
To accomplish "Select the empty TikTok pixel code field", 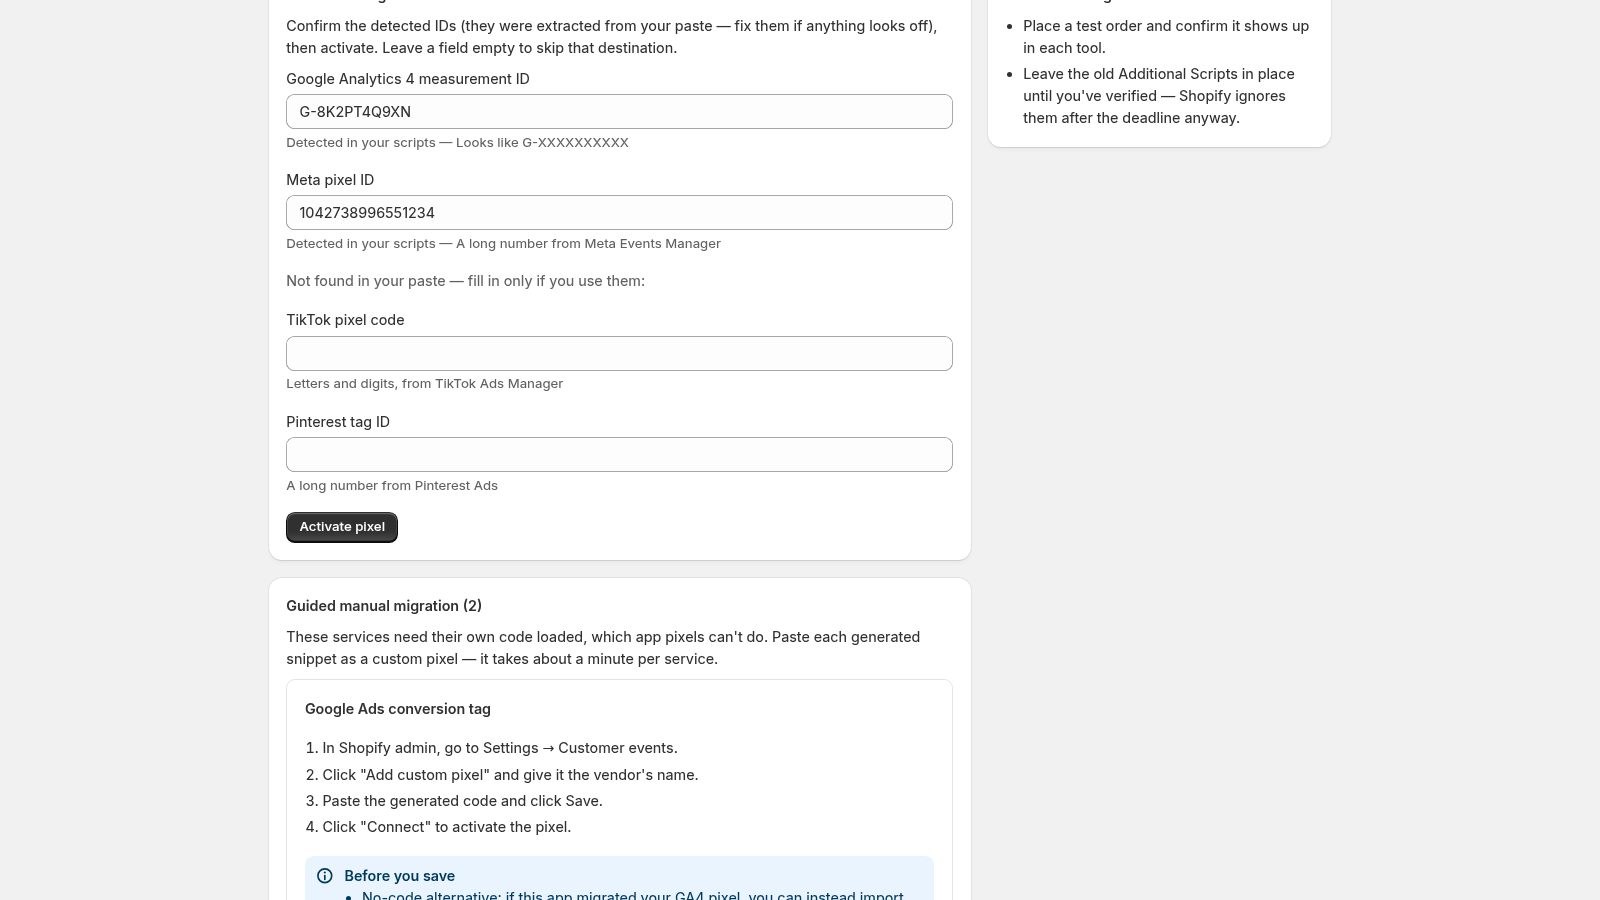I will [619, 354].
